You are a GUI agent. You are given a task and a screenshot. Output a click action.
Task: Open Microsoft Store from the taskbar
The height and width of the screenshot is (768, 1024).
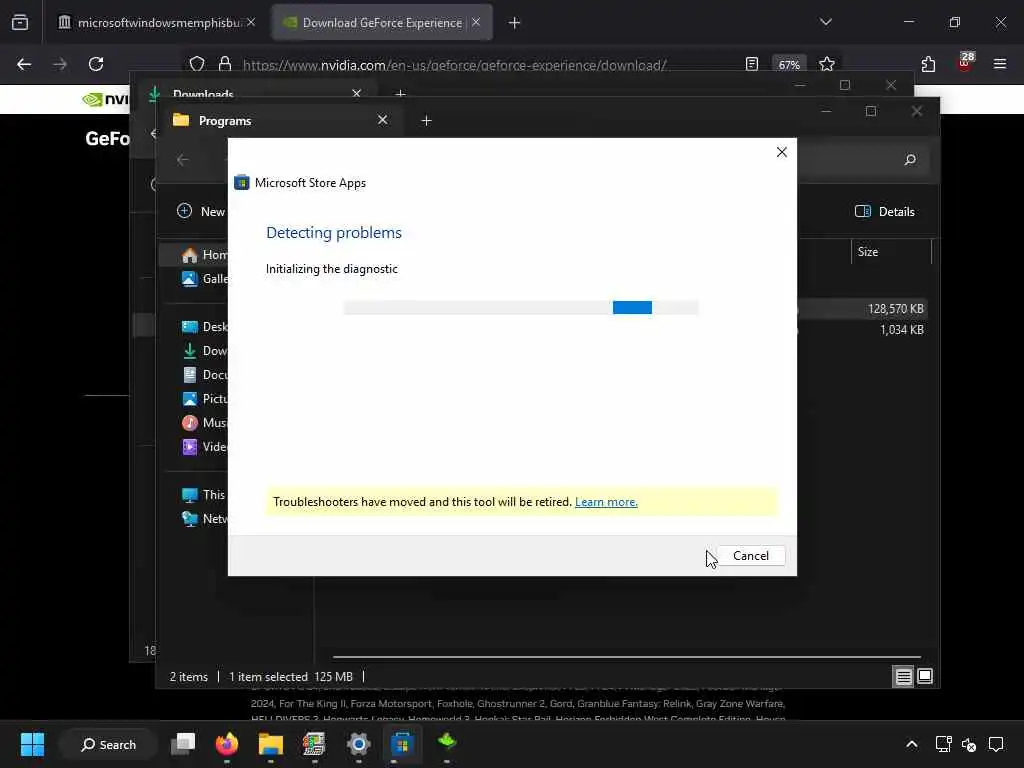402,744
